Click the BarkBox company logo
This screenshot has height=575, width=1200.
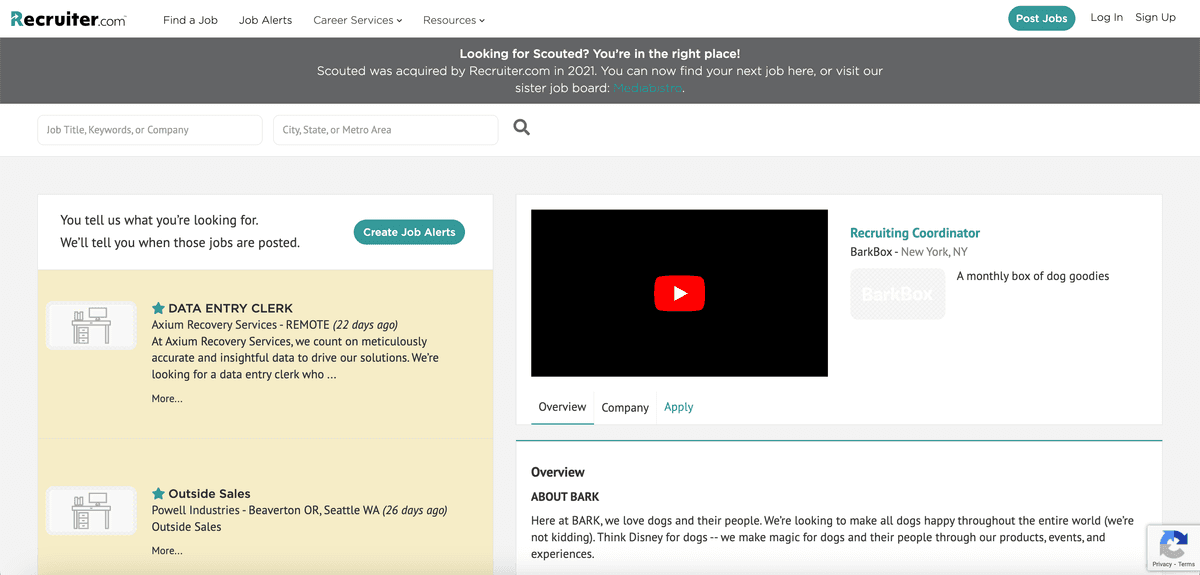(x=897, y=294)
